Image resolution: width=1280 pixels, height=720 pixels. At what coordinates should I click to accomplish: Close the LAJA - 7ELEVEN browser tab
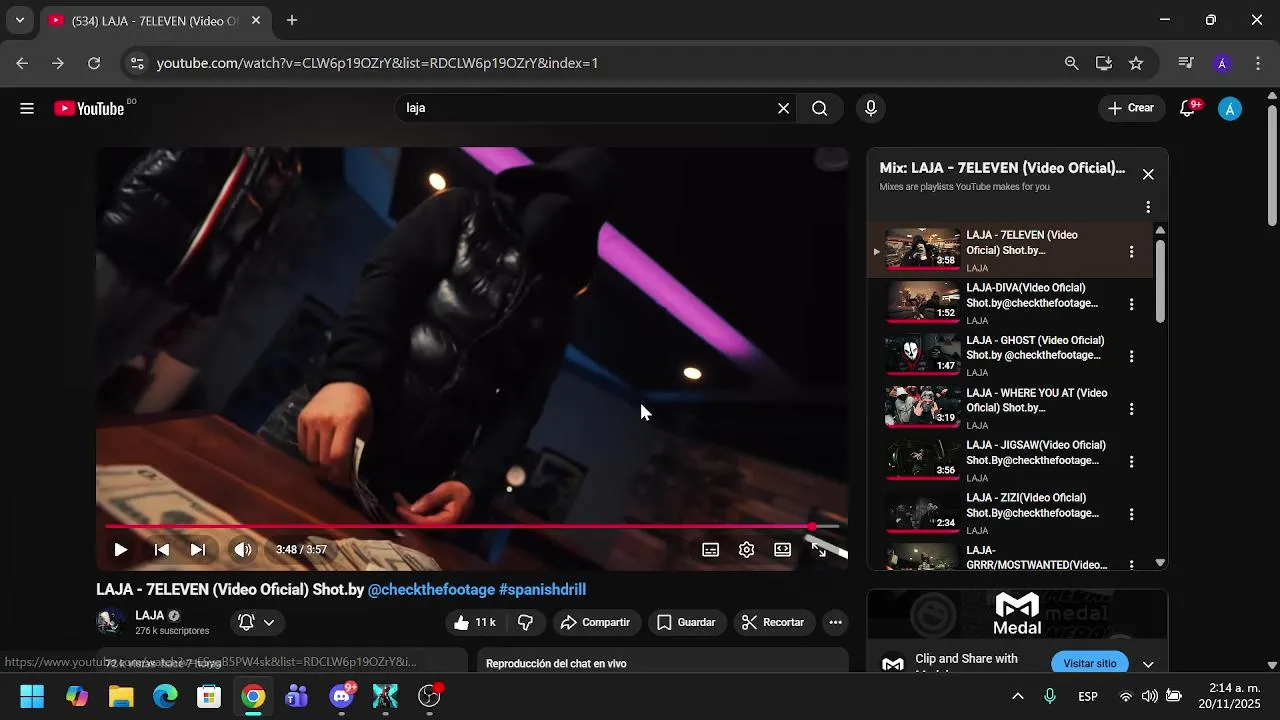256,20
